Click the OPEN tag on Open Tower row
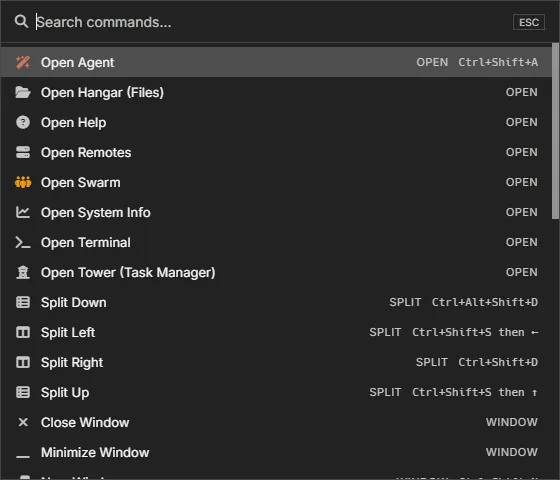This screenshot has width=560, height=480. point(521,272)
